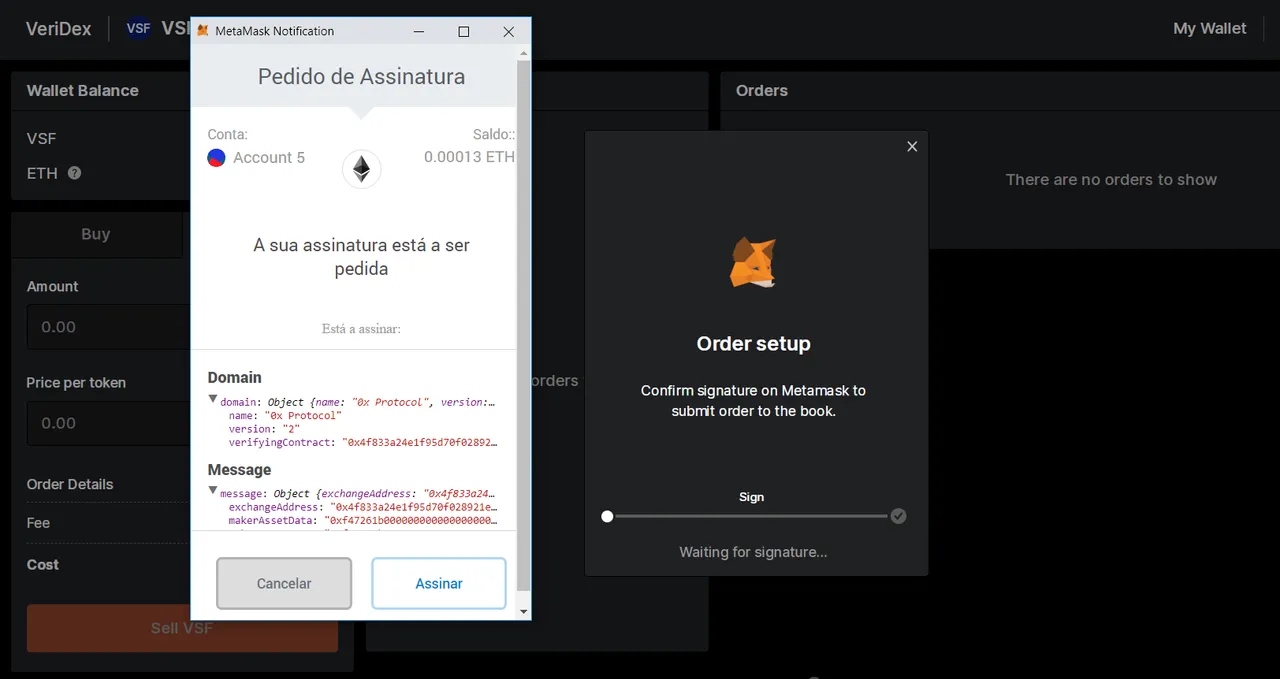Close the Order setup dialog with X
1280x679 pixels.
[x=912, y=147]
